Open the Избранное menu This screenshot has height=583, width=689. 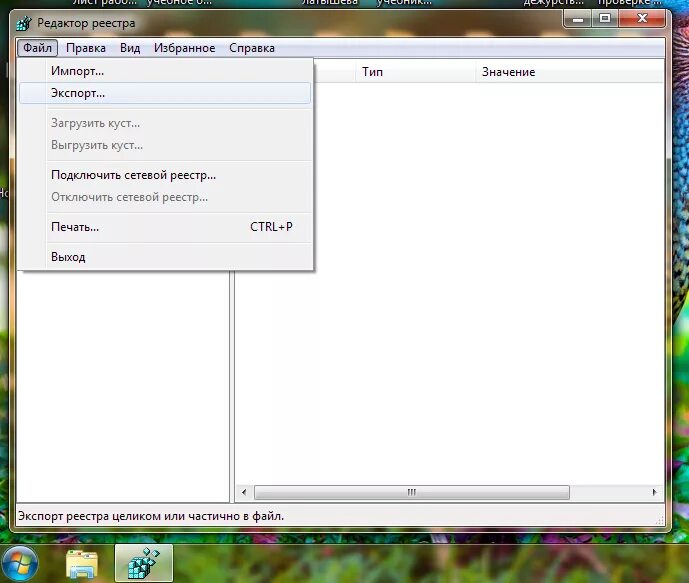185,47
